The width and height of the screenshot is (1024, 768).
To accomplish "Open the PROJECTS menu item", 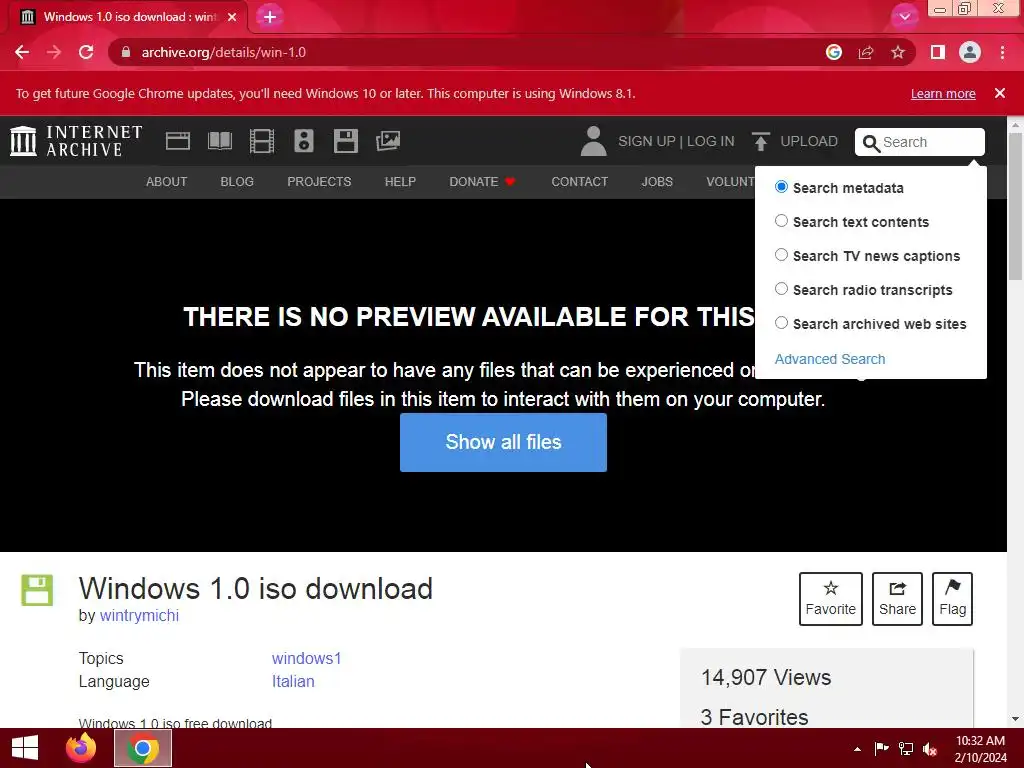I will coord(319,182).
